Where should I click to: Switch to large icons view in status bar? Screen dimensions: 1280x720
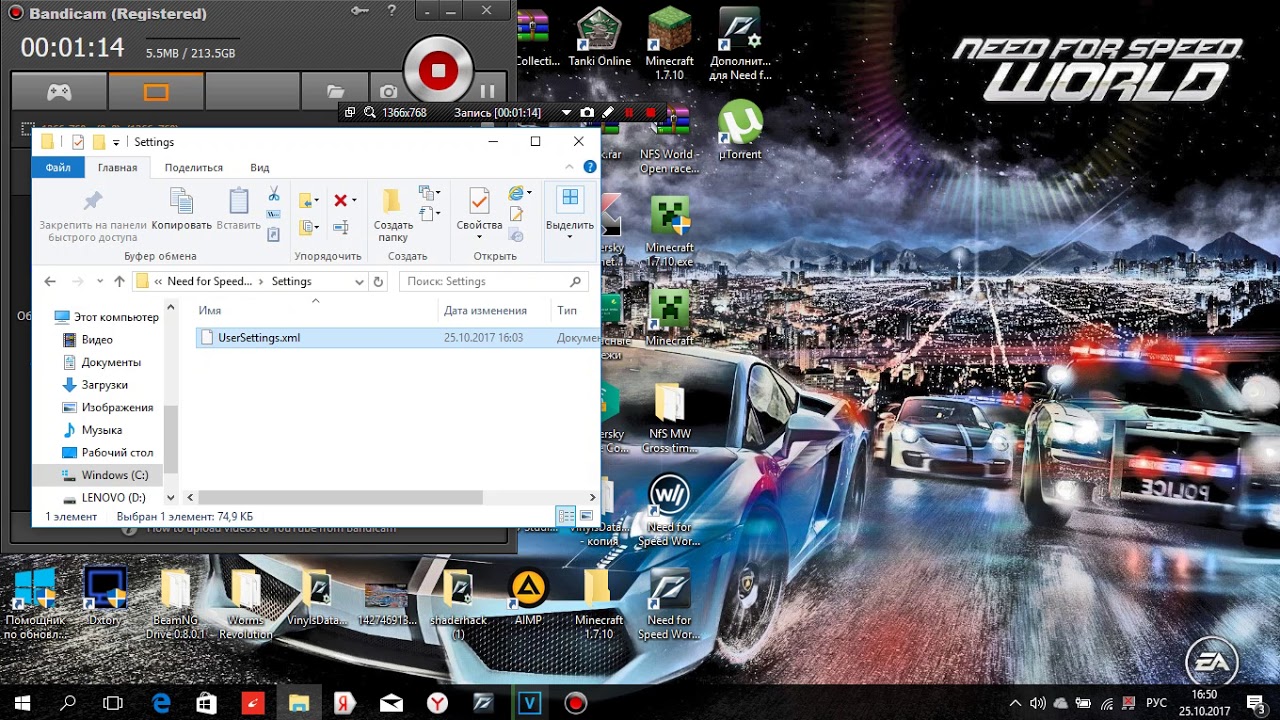[x=587, y=516]
